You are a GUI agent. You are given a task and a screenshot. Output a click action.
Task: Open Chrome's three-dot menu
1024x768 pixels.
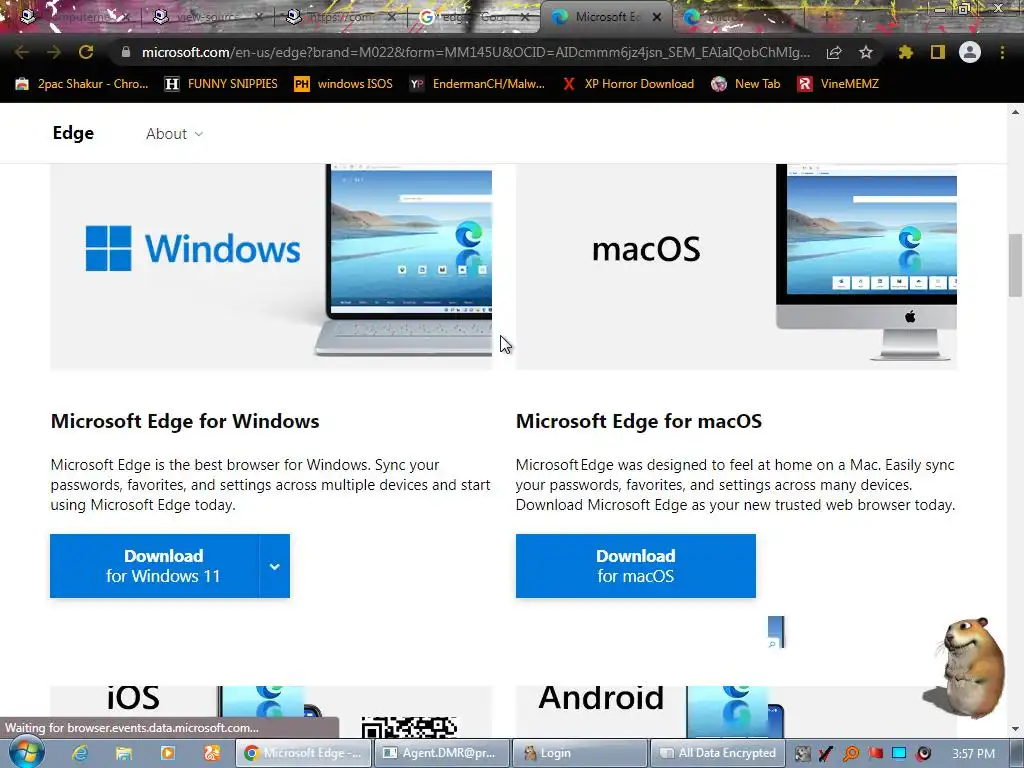(x=1002, y=52)
